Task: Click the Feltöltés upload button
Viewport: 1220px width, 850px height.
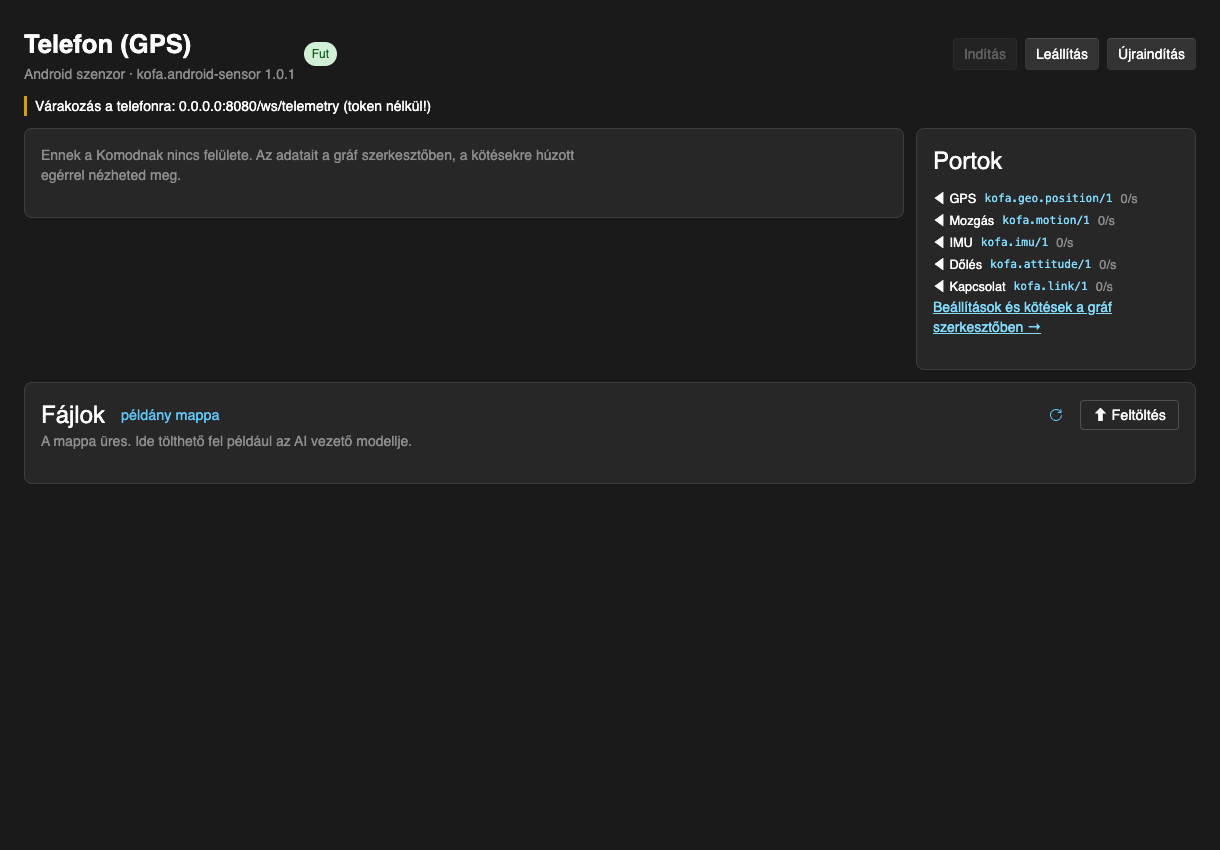Action: tap(1129, 415)
